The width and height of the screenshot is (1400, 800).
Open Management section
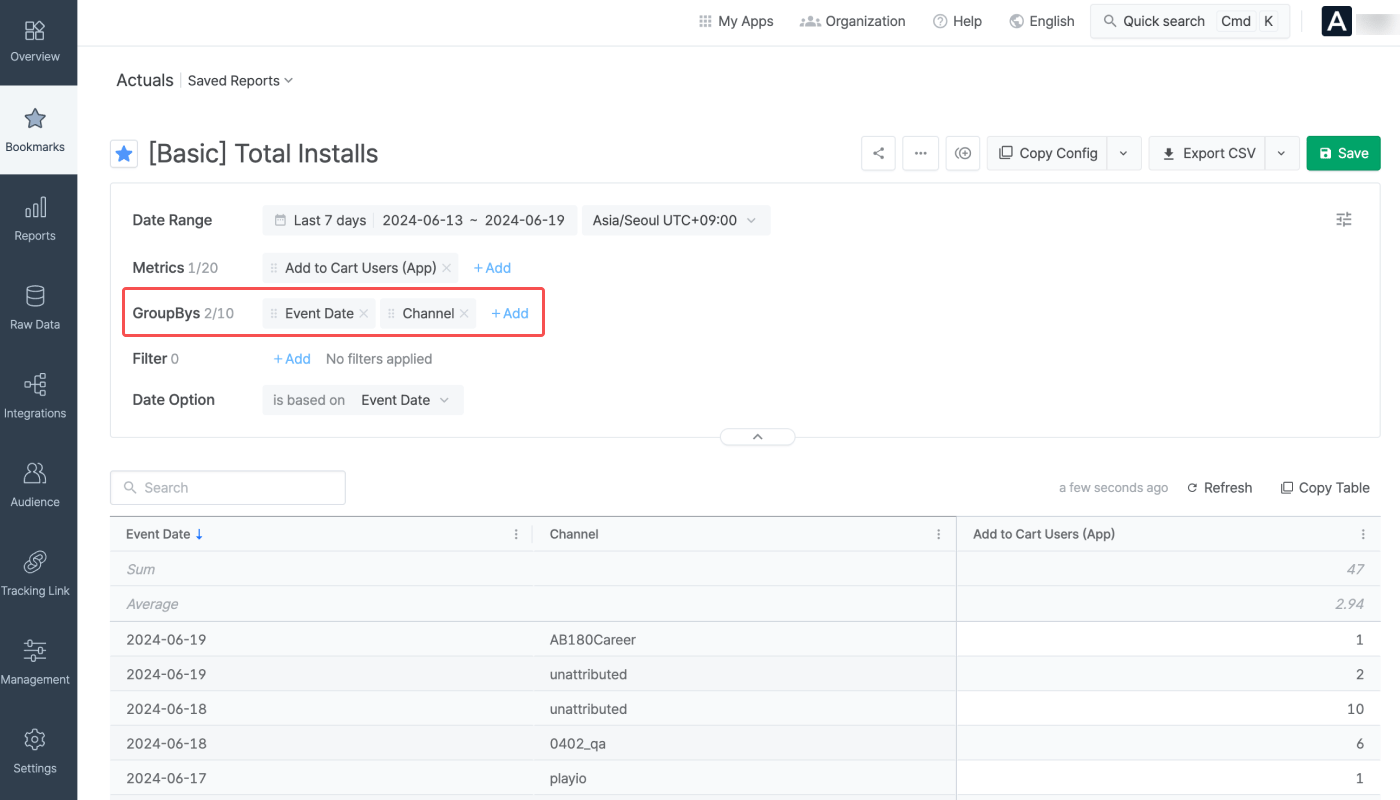click(35, 663)
